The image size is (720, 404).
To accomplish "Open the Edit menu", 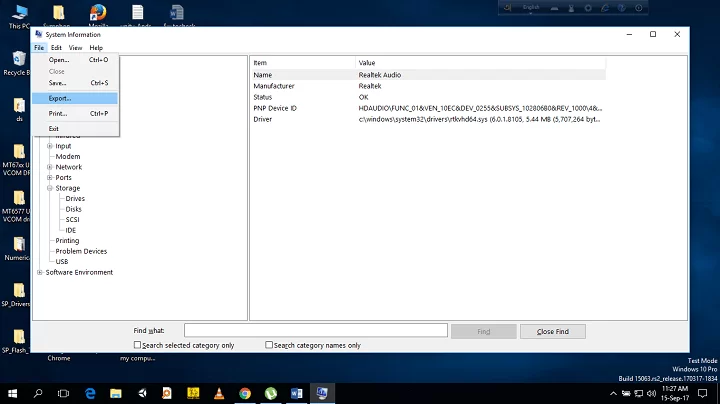I will point(56,48).
